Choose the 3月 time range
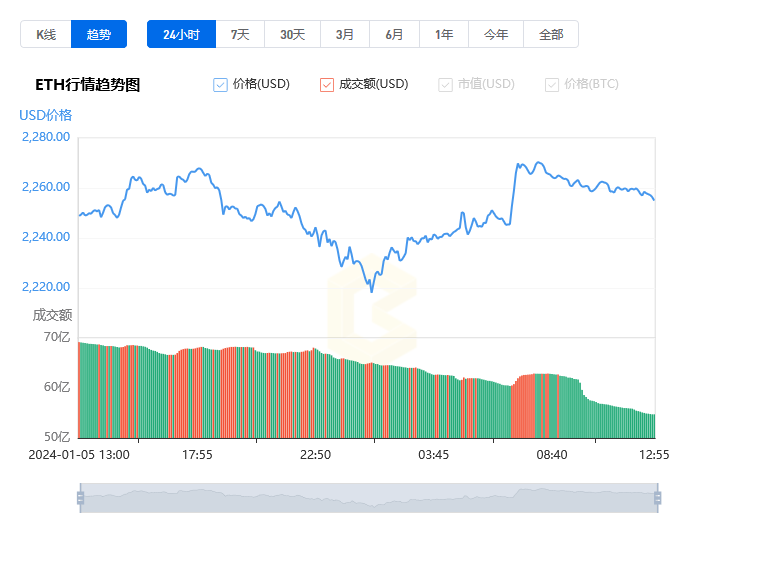The image size is (780, 563). [345, 34]
